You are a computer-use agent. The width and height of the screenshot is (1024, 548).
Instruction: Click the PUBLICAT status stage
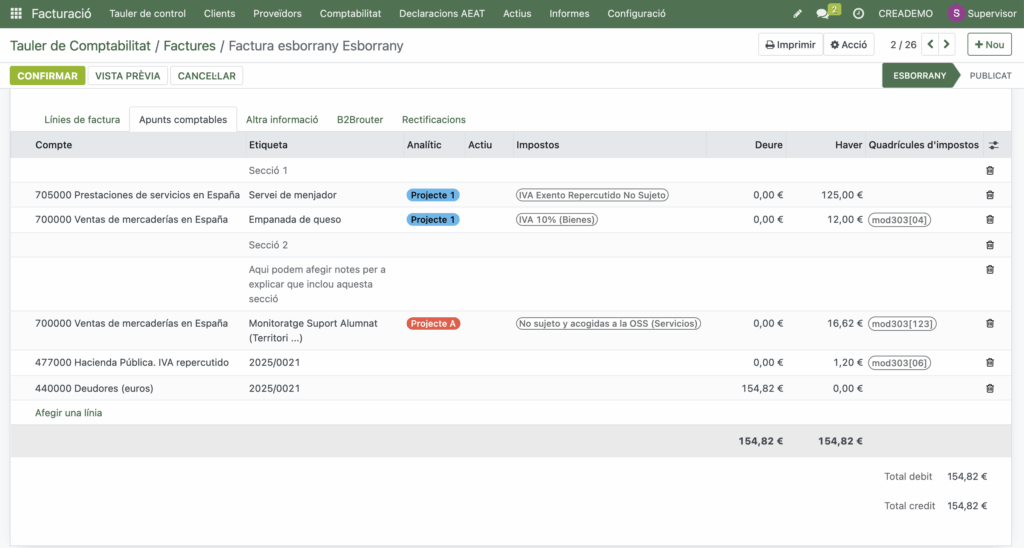[x=990, y=76]
